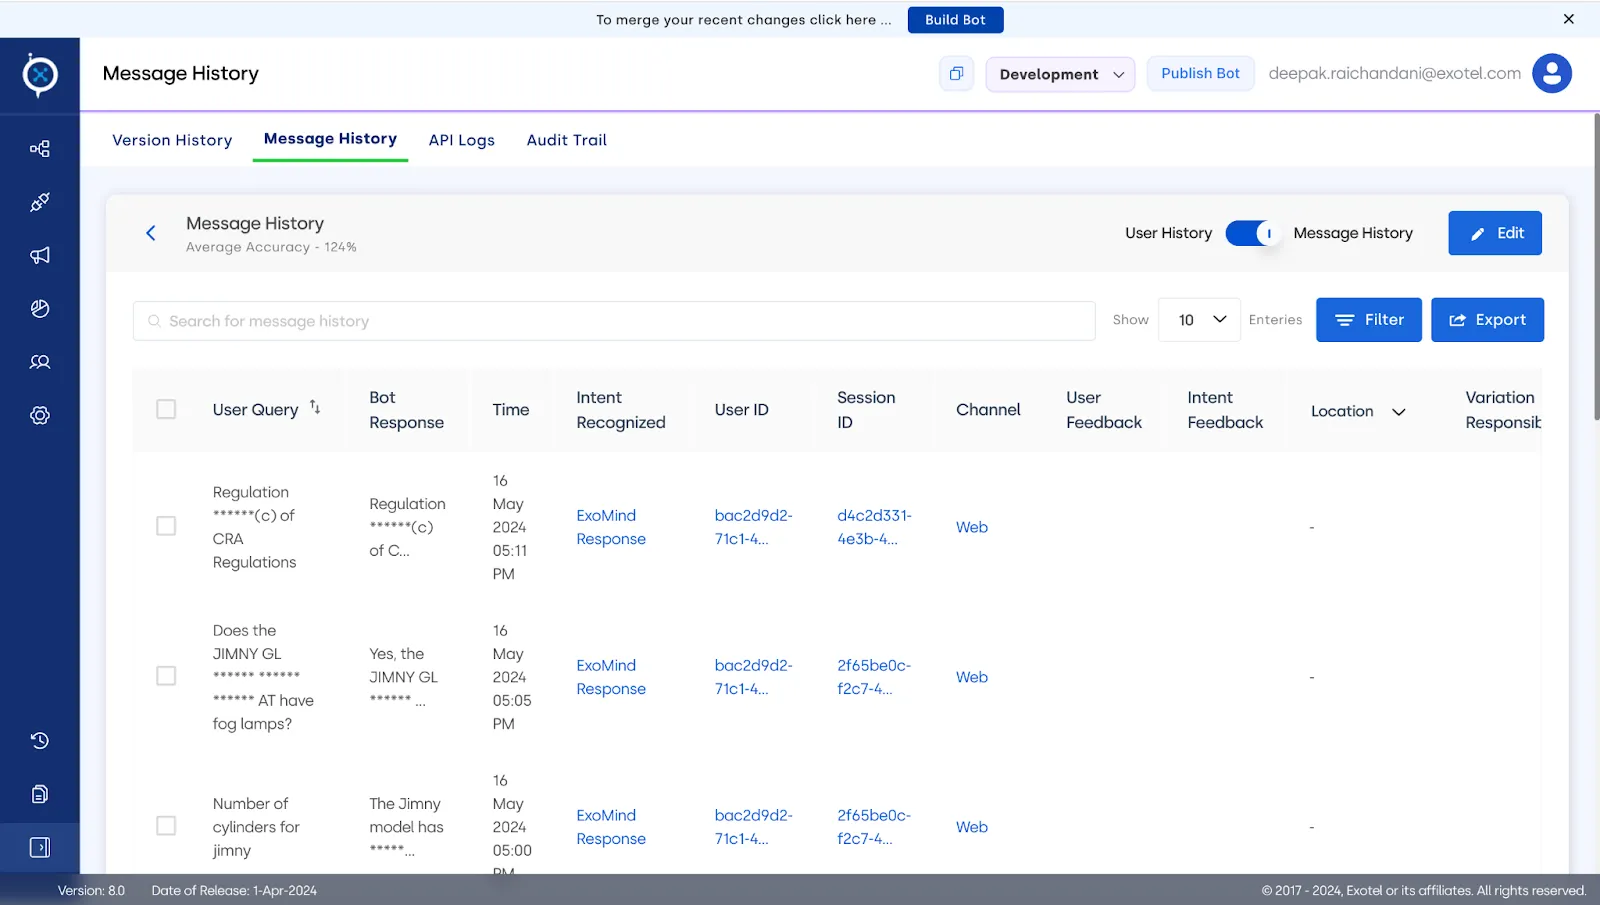Click the Exotel logo in the sidebar
Image resolution: width=1600 pixels, height=905 pixels.
[40, 75]
